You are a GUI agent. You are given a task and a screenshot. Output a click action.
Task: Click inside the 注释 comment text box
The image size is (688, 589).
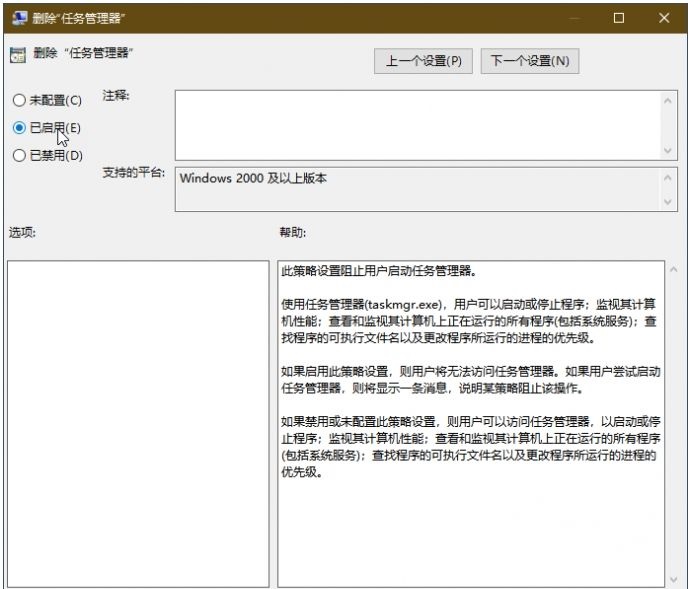coord(418,126)
